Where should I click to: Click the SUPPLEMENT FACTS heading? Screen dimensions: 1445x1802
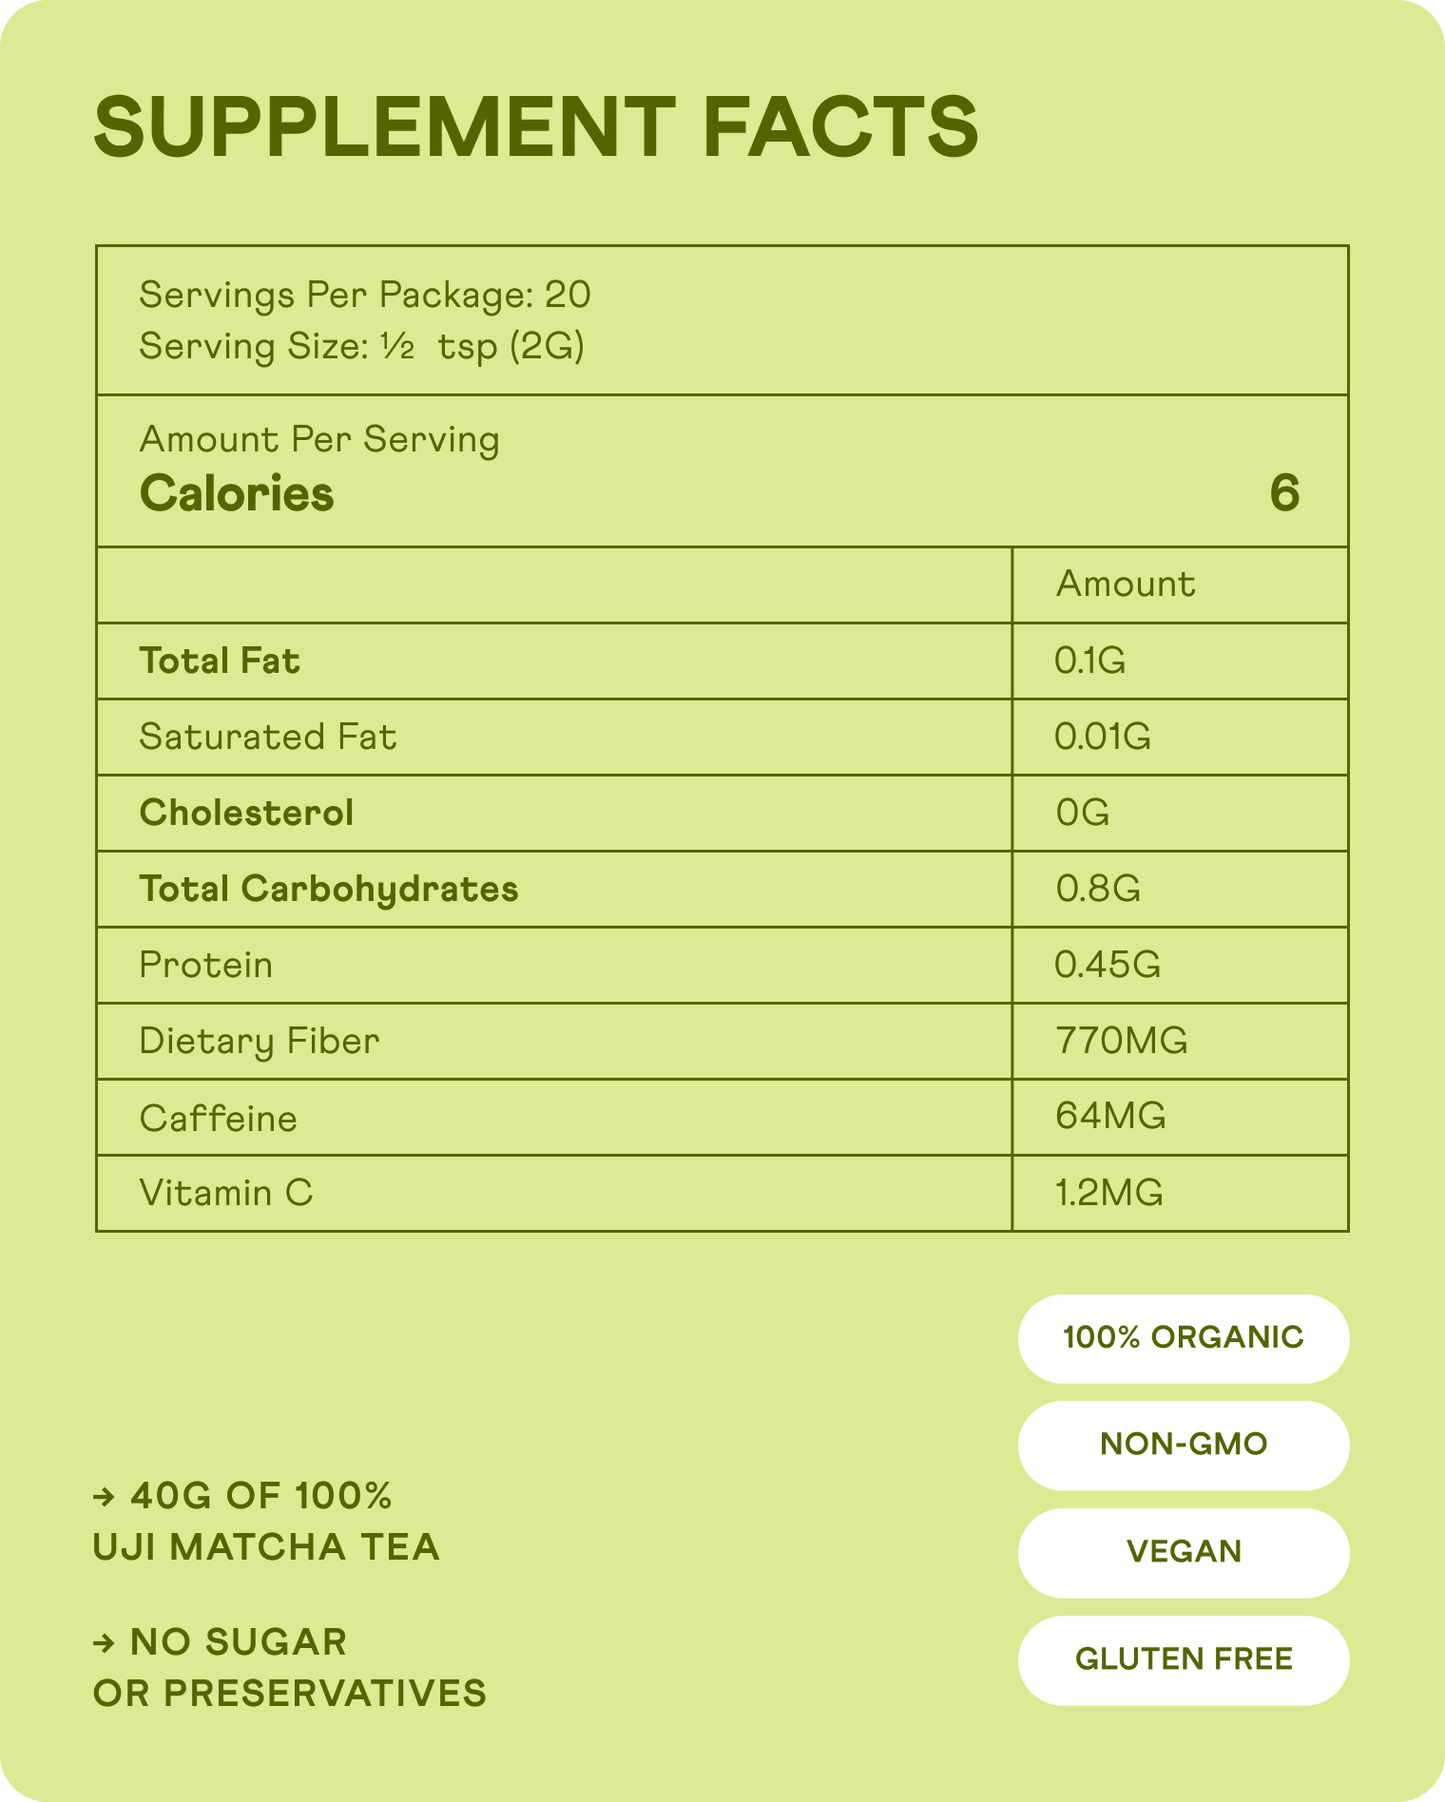coord(535,128)
